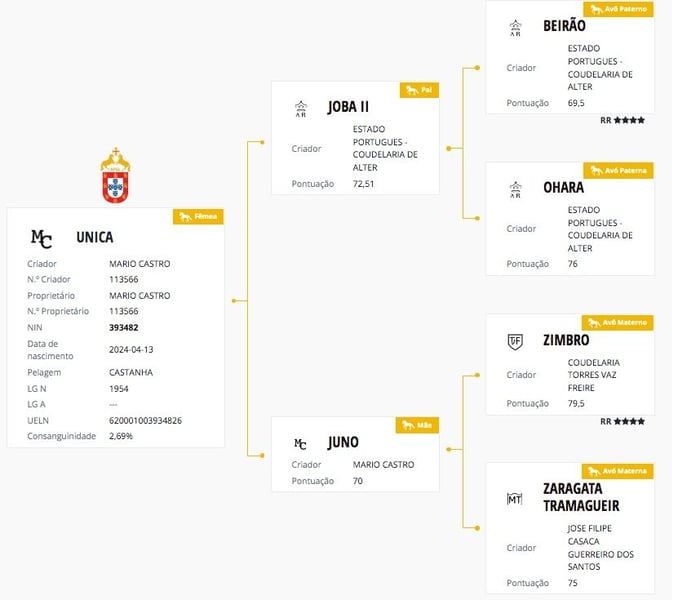Open the JUNO horse name link
This screenshot has height=600, width=678.
point(343,442)
